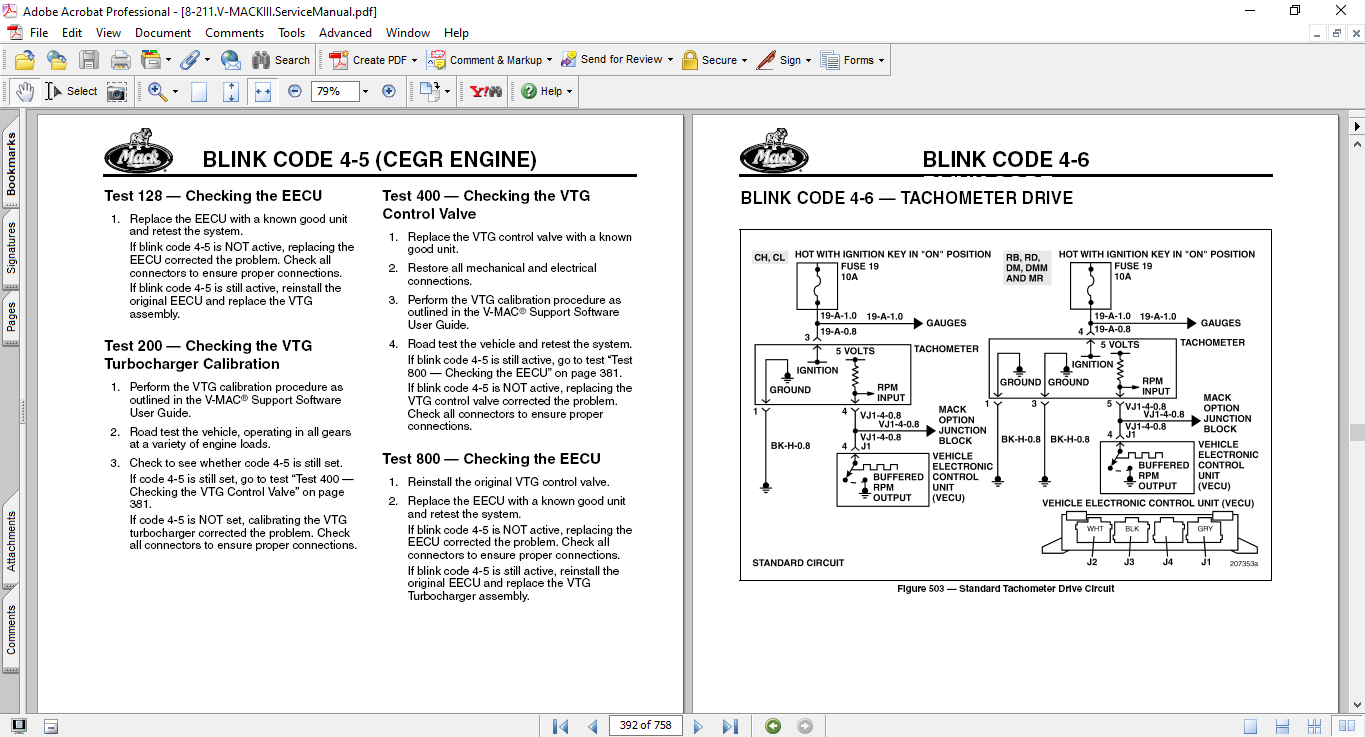Open the File menu
Image resolution: width=1365 pixels, height=737 pixels.
(39, 33)
